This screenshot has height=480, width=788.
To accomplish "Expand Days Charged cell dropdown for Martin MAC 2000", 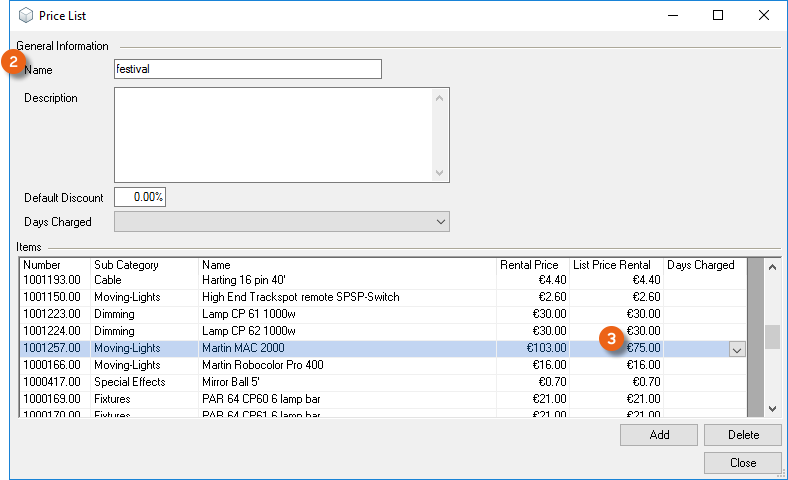I will [736, 349].
